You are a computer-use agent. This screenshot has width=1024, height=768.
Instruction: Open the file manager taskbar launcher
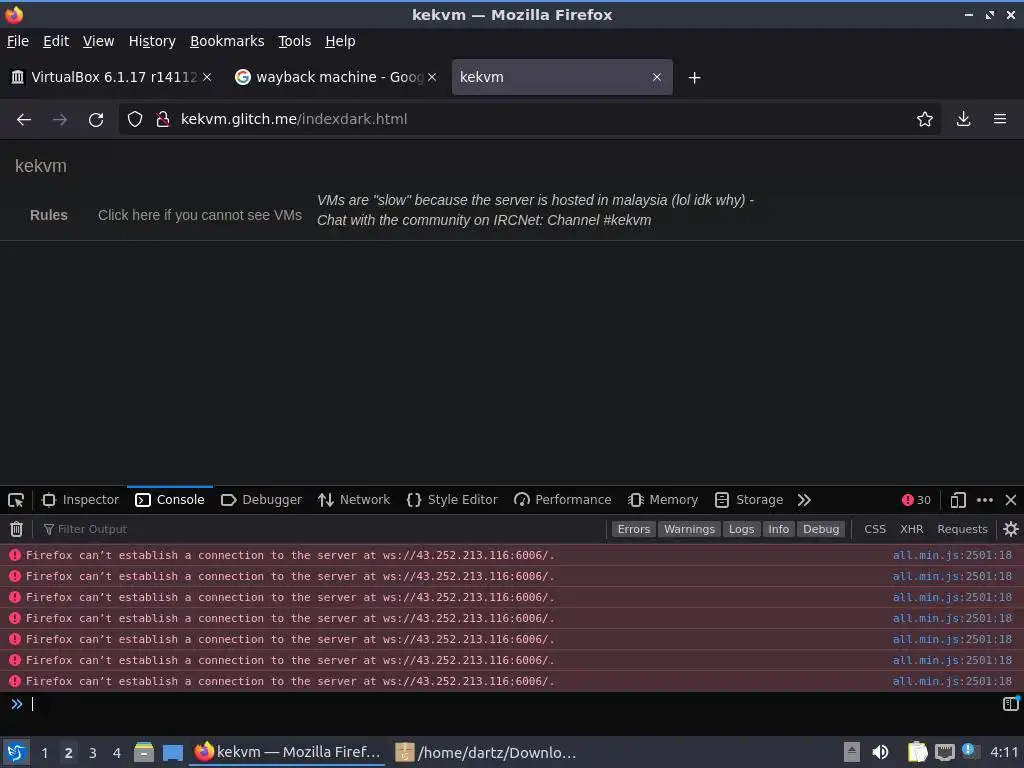click(x=144, y=752)
